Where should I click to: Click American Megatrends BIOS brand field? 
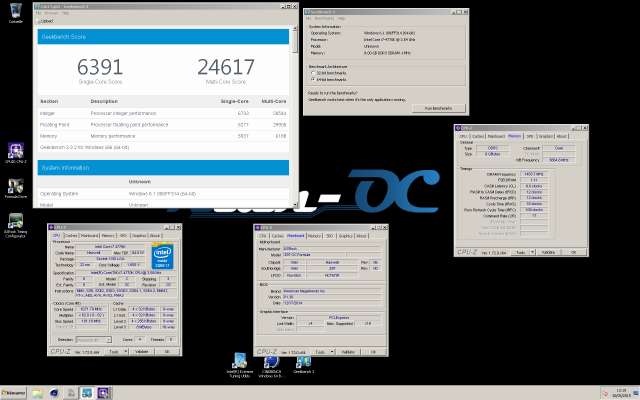tap(332, 291)
